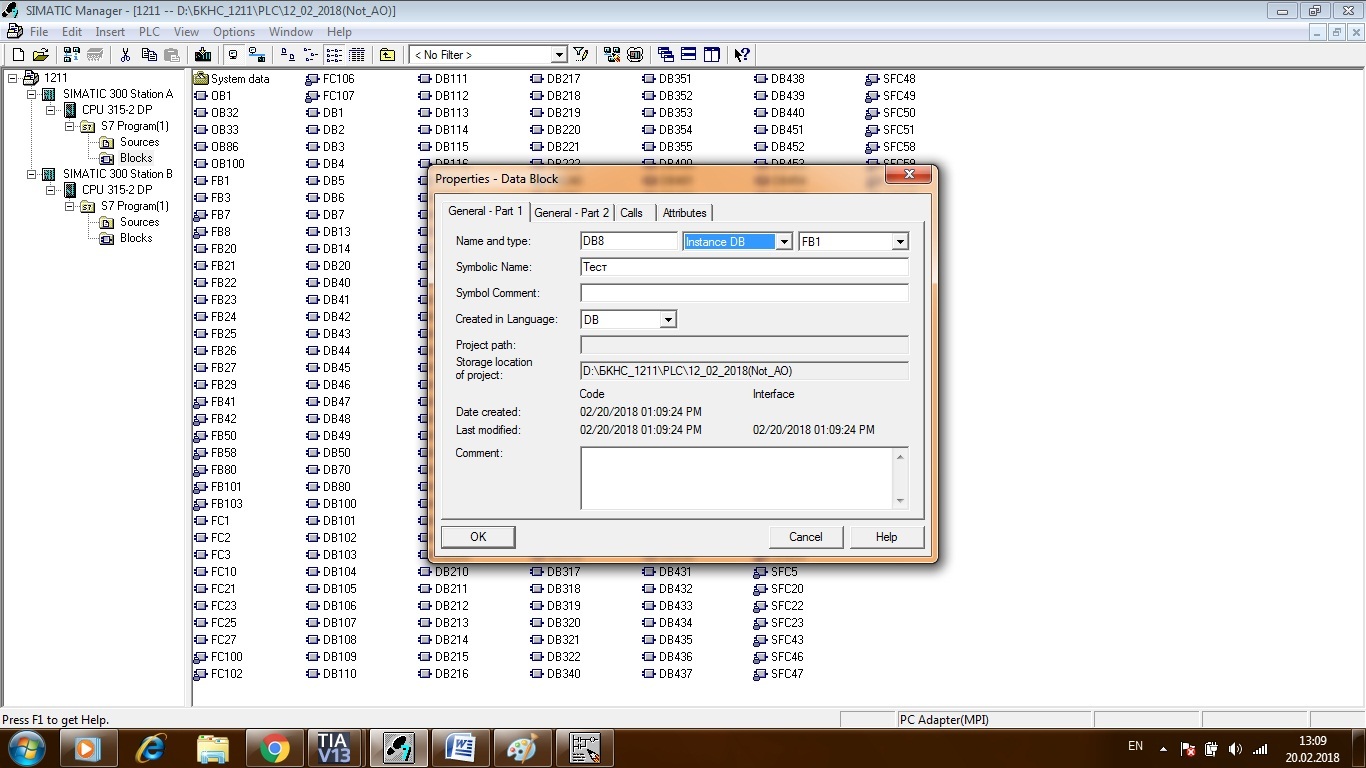1366x768 pixels.
Task: Collapse S7 Program(1) under Station B
Action: (x=69, y=206)
